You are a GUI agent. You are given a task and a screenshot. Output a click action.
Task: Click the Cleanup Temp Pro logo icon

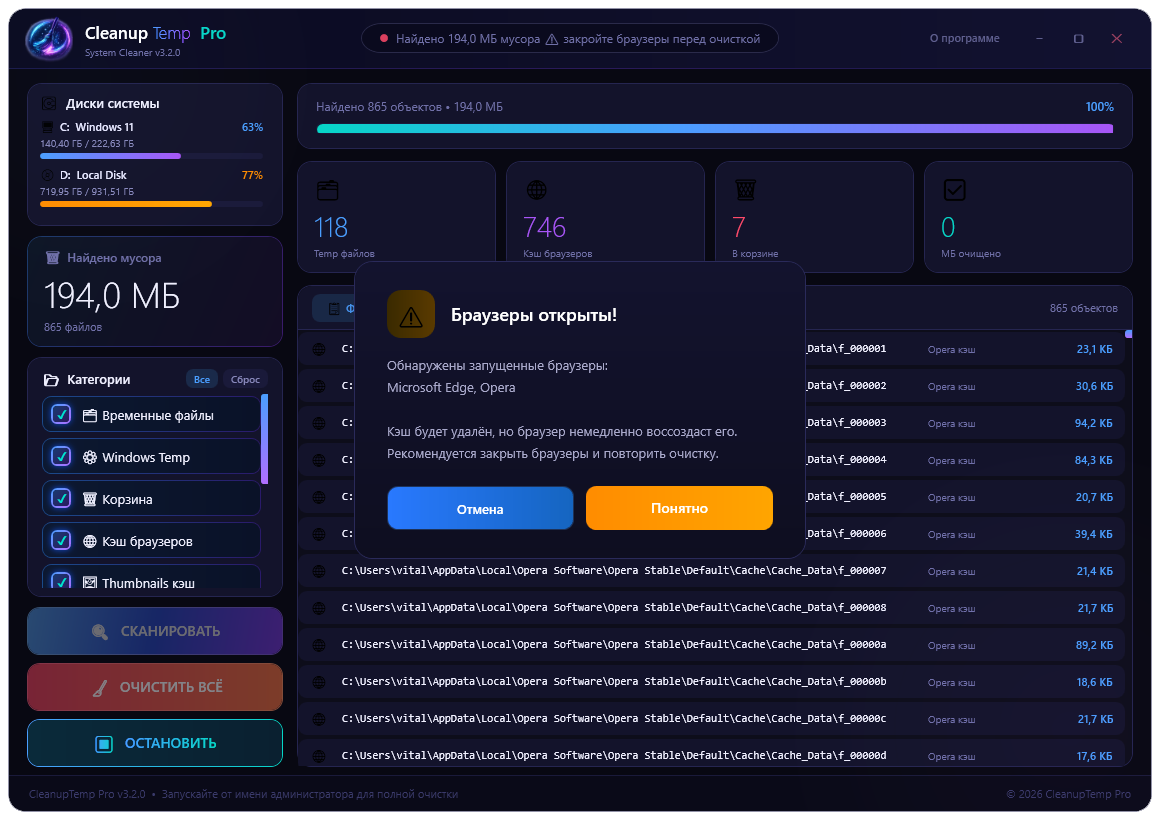49,38
